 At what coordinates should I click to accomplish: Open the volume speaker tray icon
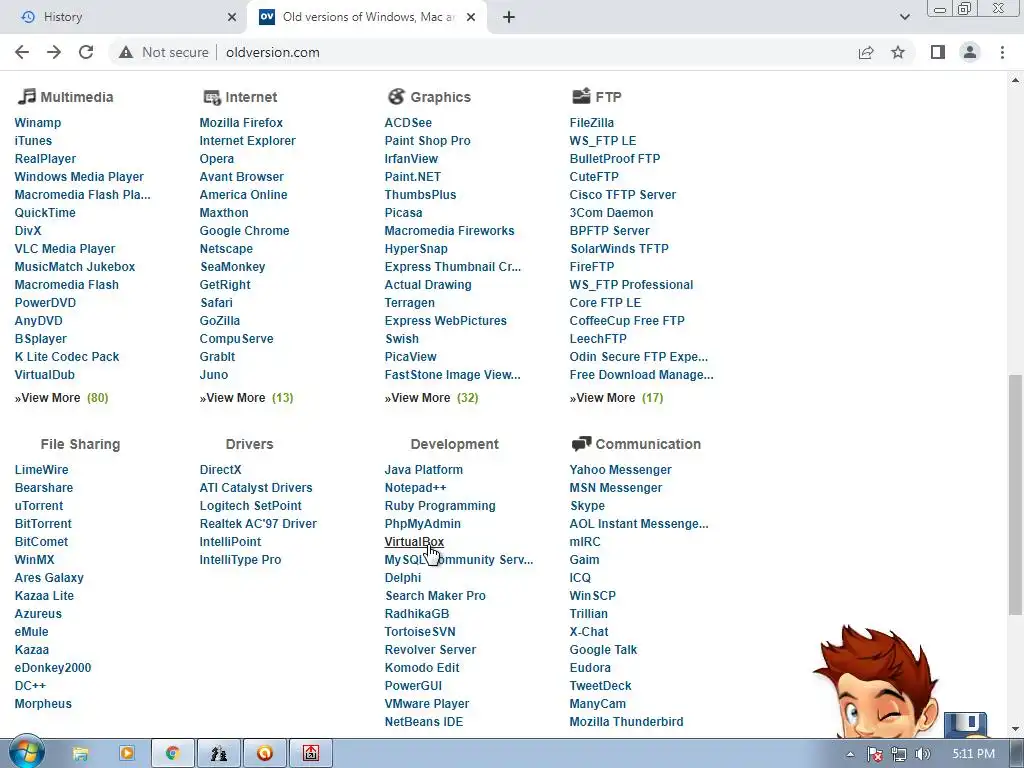coord(923,754)
